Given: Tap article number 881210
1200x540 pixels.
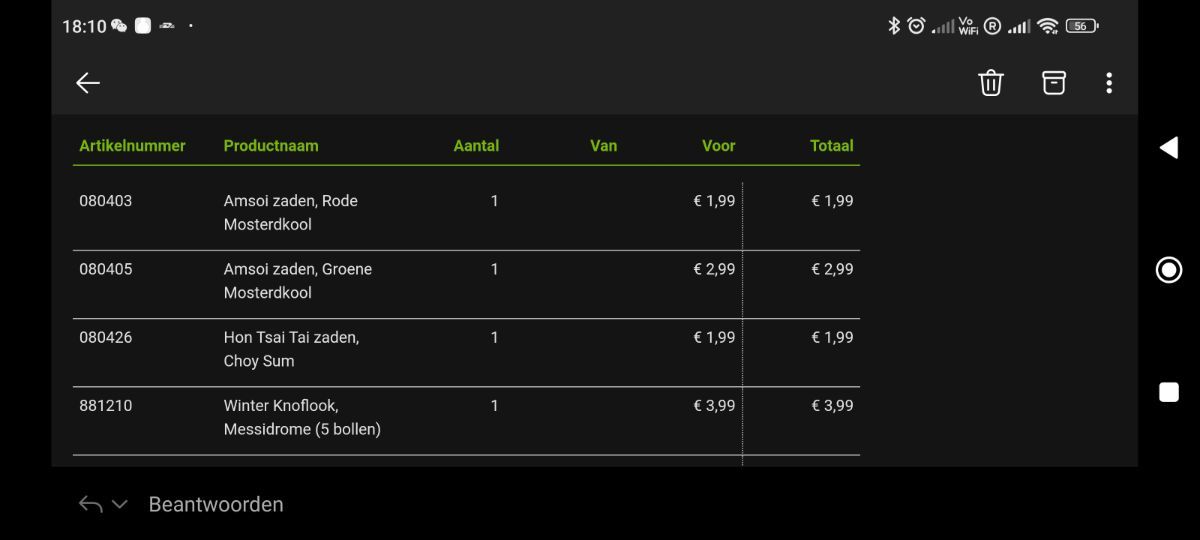Looking at the screenshot, I should [x=106, y=406].
